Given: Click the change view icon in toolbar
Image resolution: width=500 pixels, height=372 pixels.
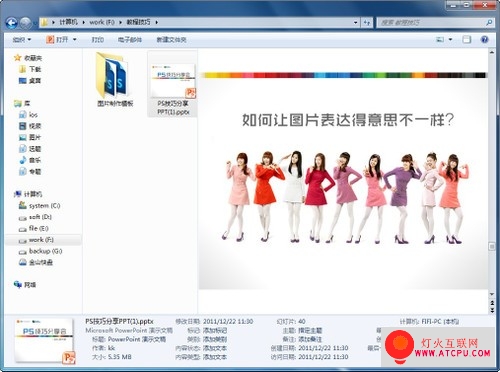Looking at the screenshot, I should (440, 40).
